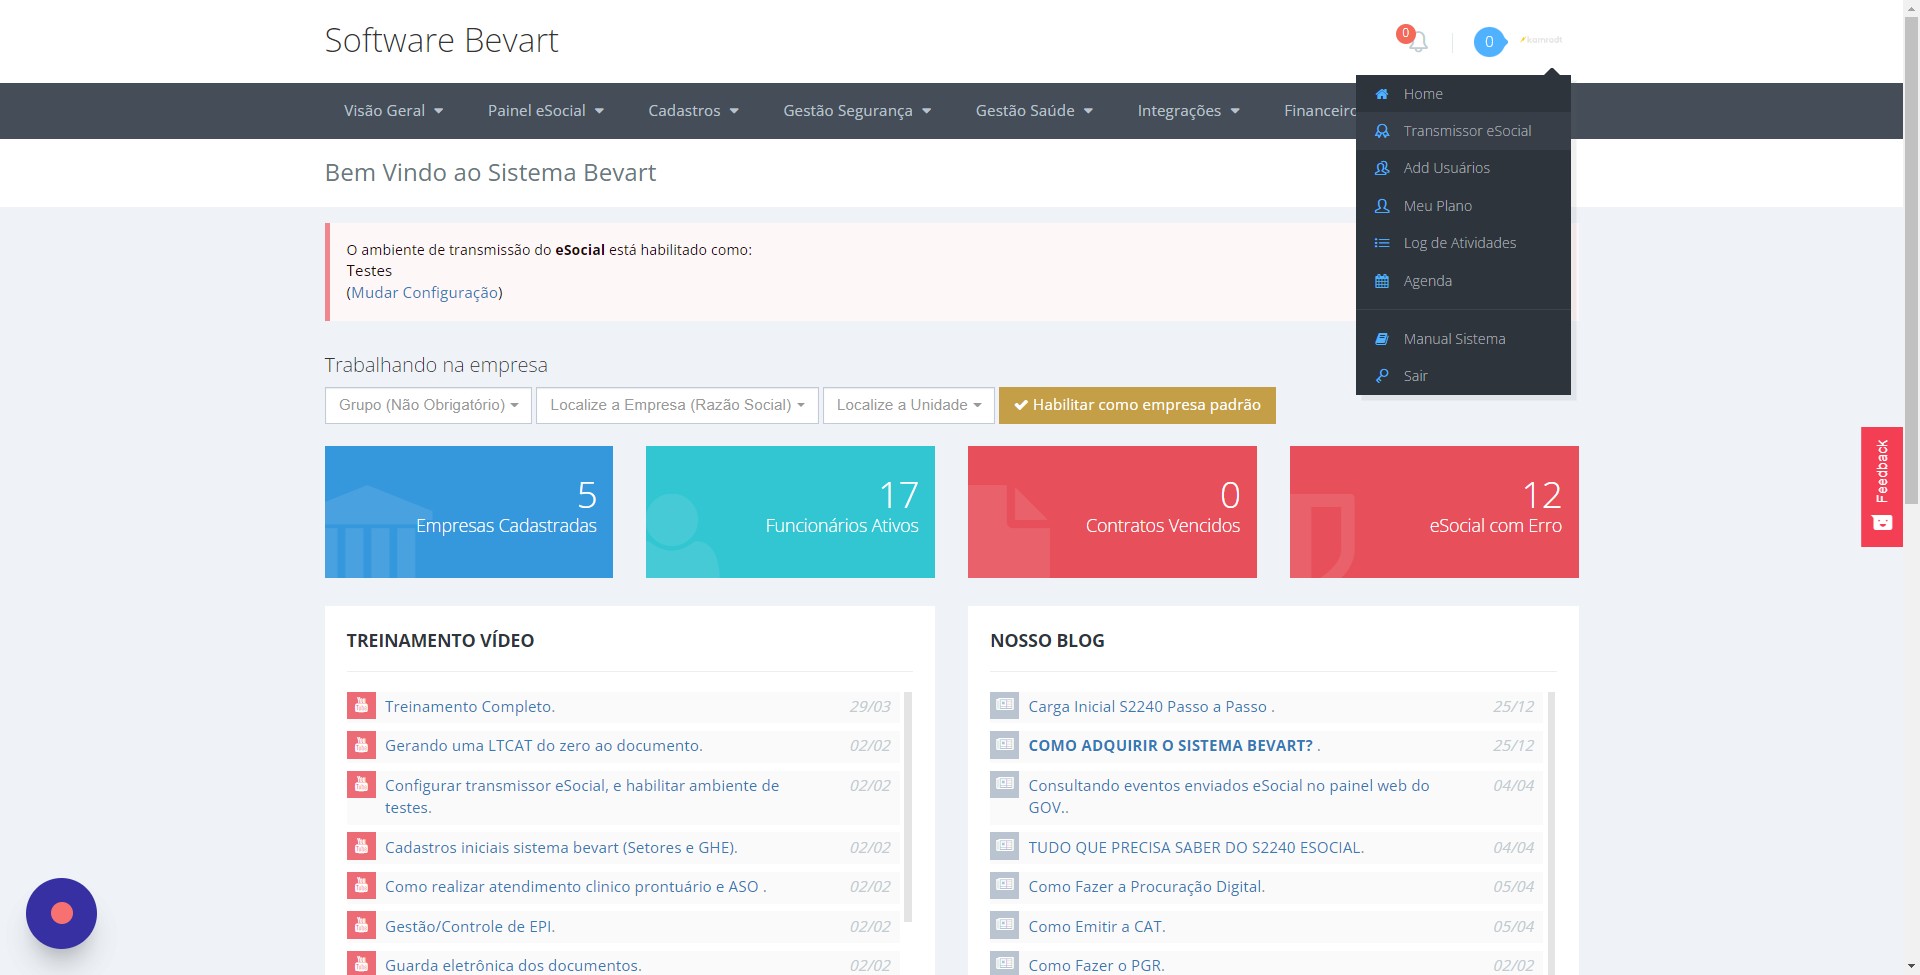Click the Meu Plano user icon
The image size is (1920, 975).
point(1382,206)
